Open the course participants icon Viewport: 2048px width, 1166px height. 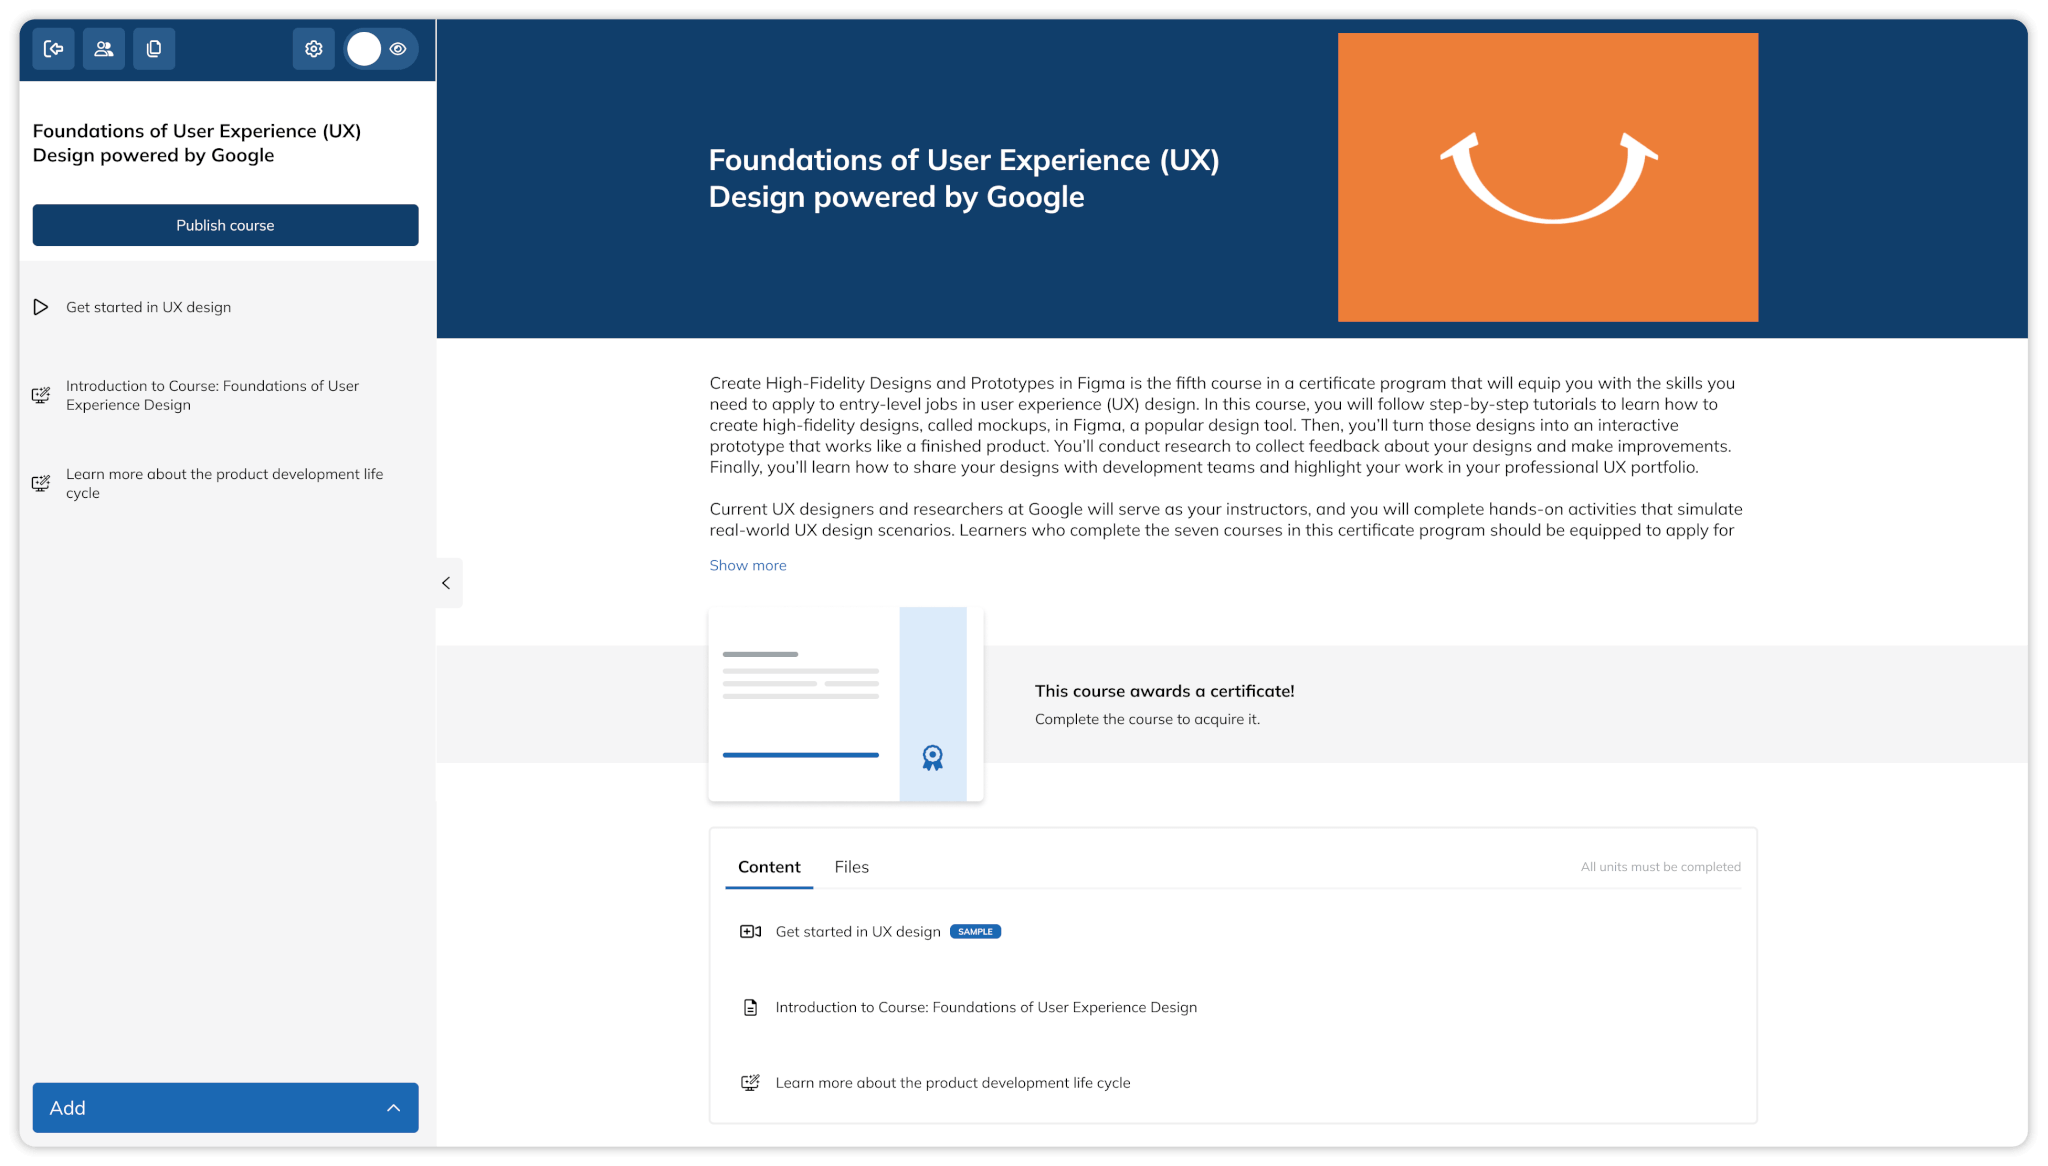(x=103, y=48)
